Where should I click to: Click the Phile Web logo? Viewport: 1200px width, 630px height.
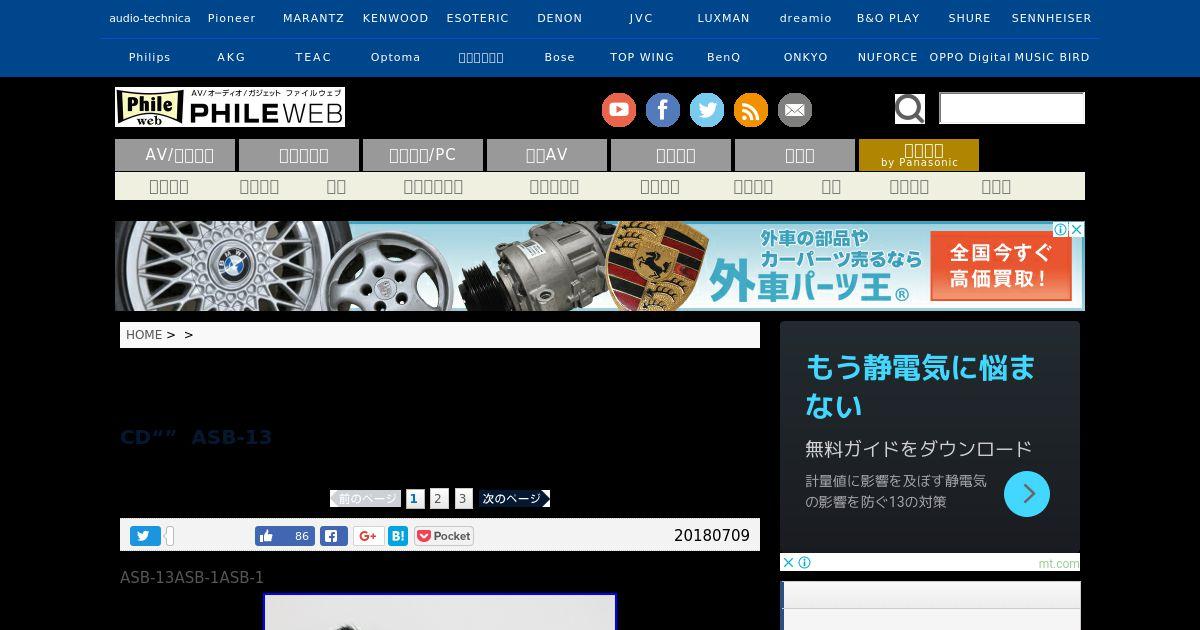(x=230, y=107)
